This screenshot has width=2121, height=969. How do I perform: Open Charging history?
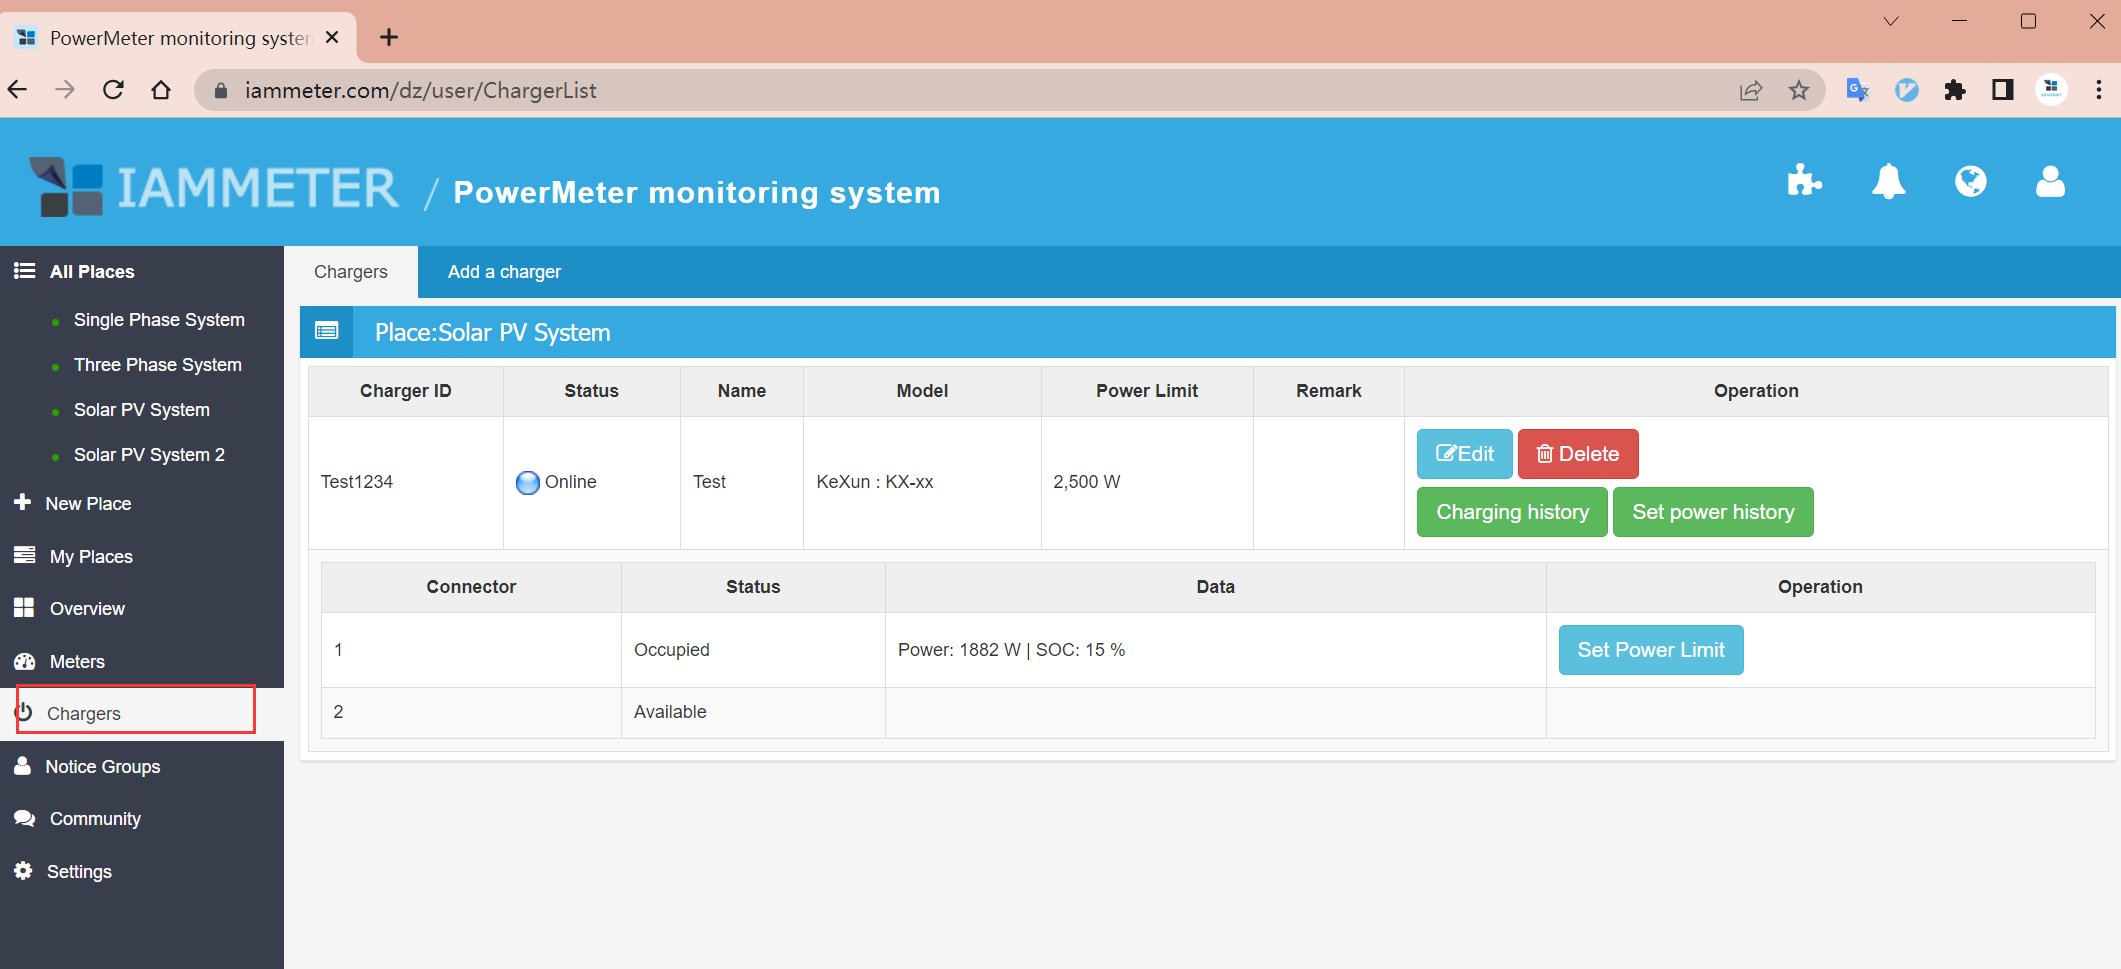(x=1511, y=512)
